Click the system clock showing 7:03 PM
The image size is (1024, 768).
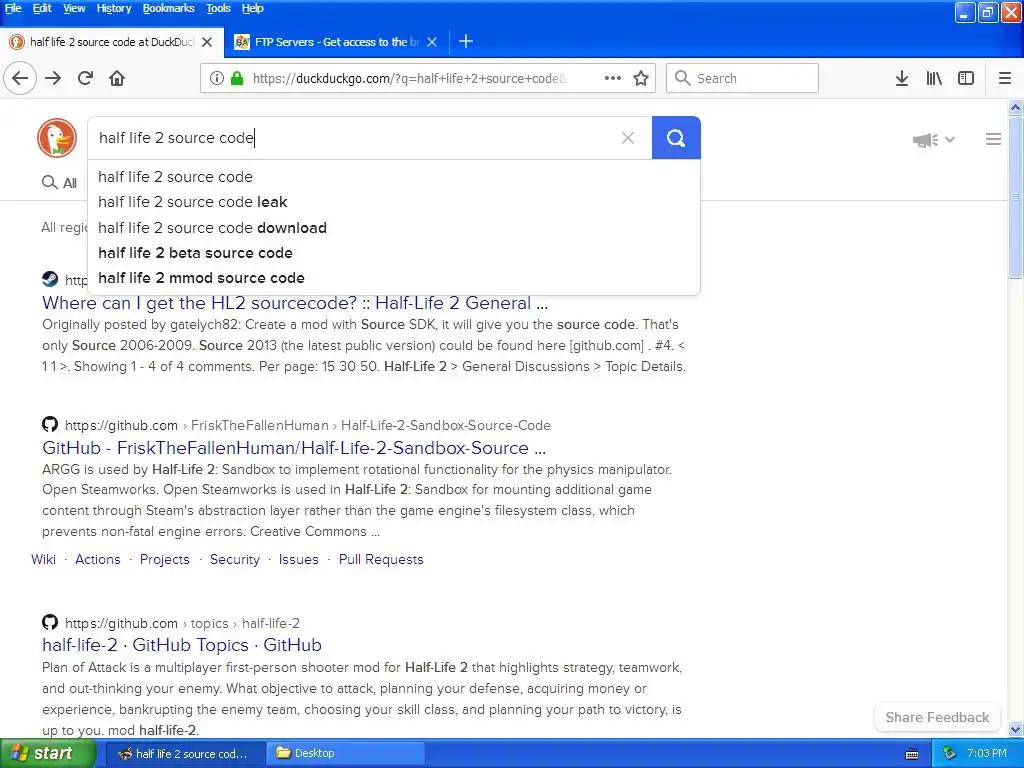[x=987, y=754]
